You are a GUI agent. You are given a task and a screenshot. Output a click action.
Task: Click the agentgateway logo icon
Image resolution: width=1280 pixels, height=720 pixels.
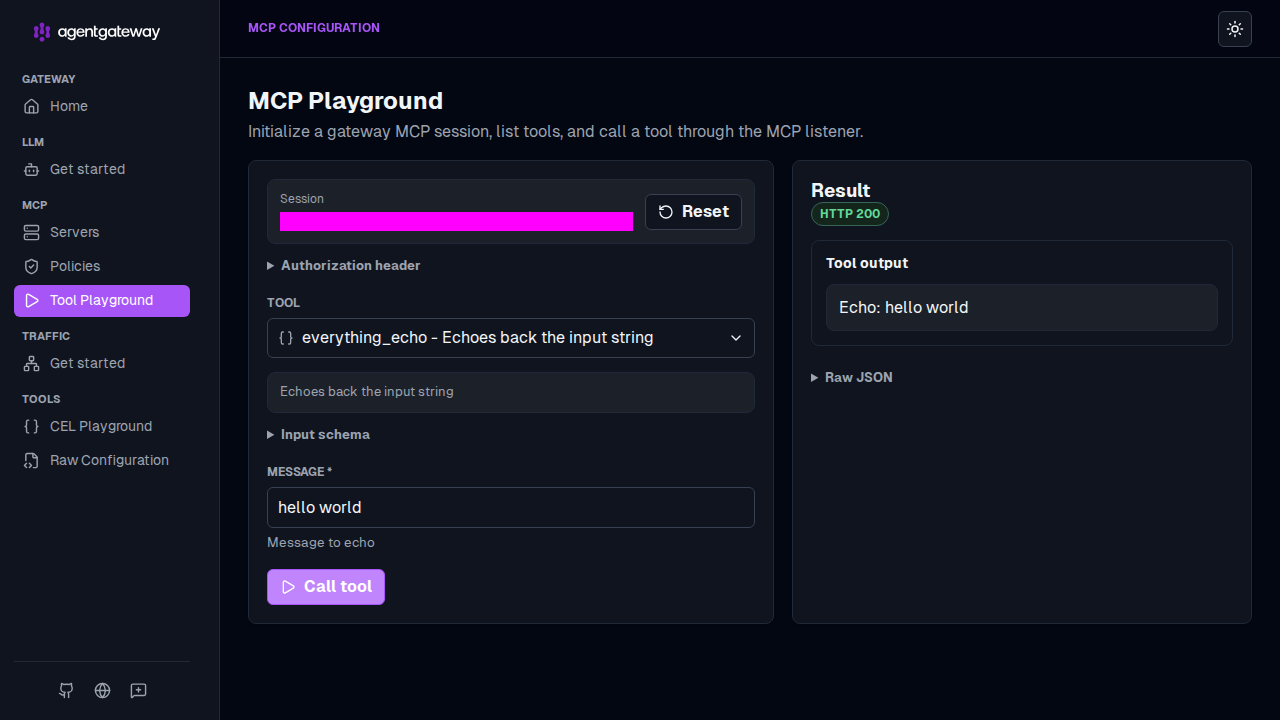pos(41,32)
